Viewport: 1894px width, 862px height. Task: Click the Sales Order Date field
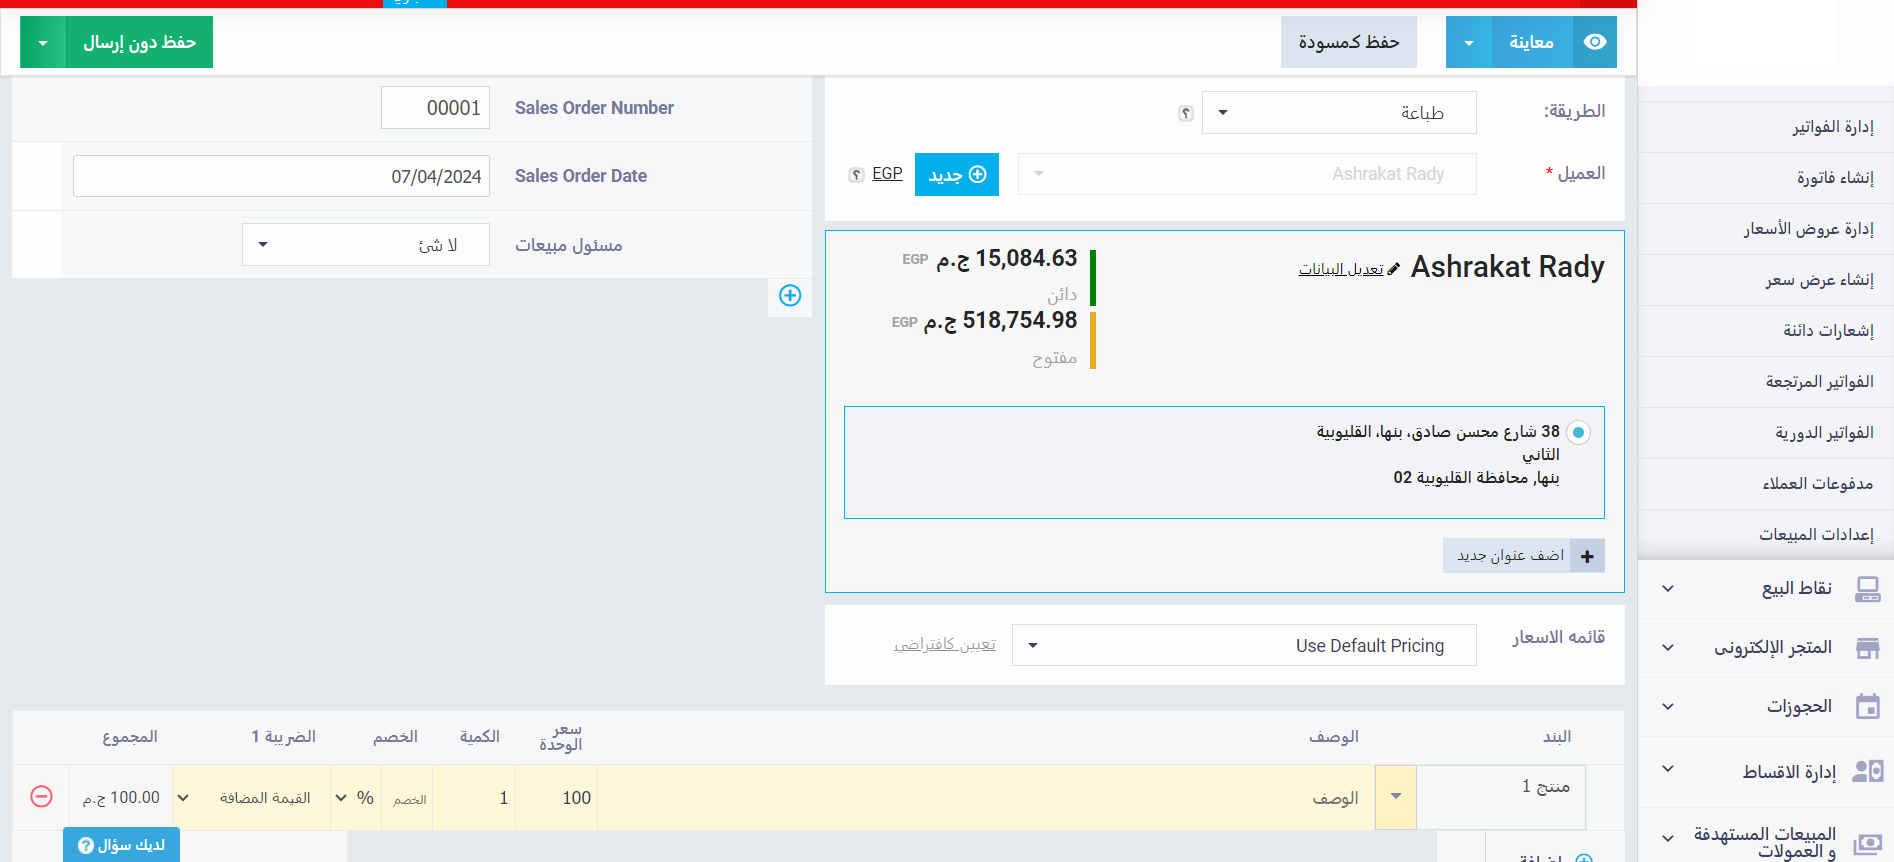pyautogui.click(x=281, y=177)
